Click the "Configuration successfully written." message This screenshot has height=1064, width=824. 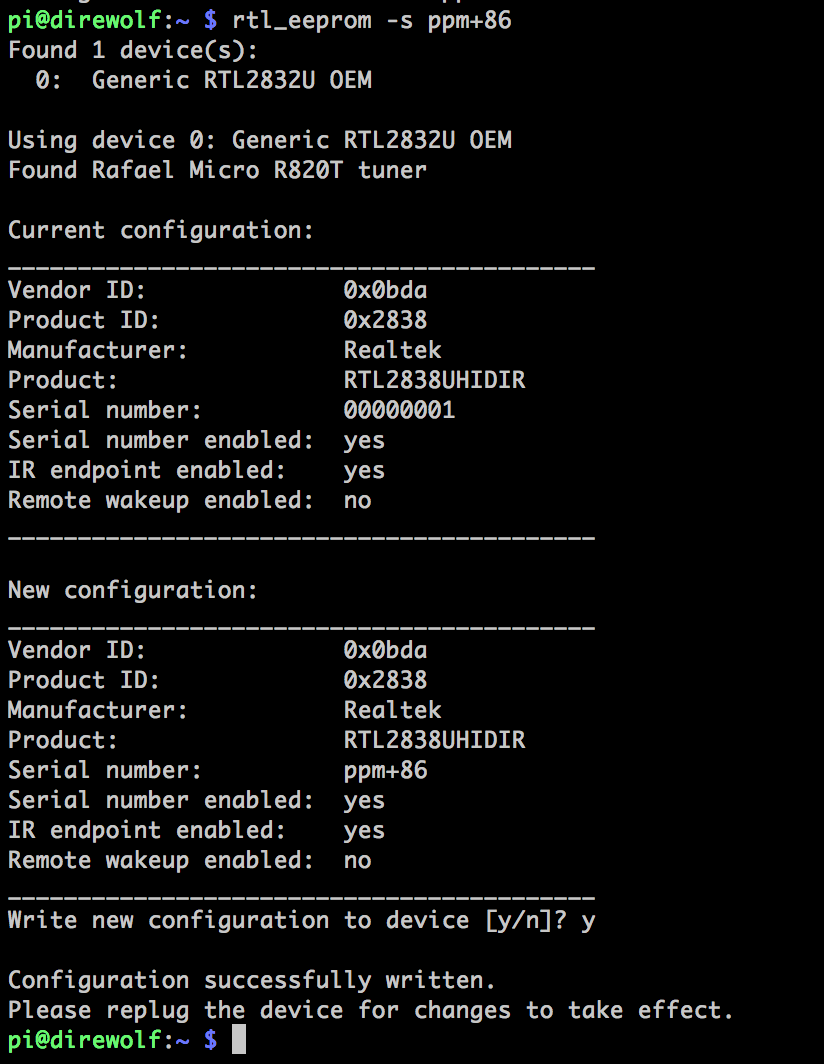tap(251, 980)
